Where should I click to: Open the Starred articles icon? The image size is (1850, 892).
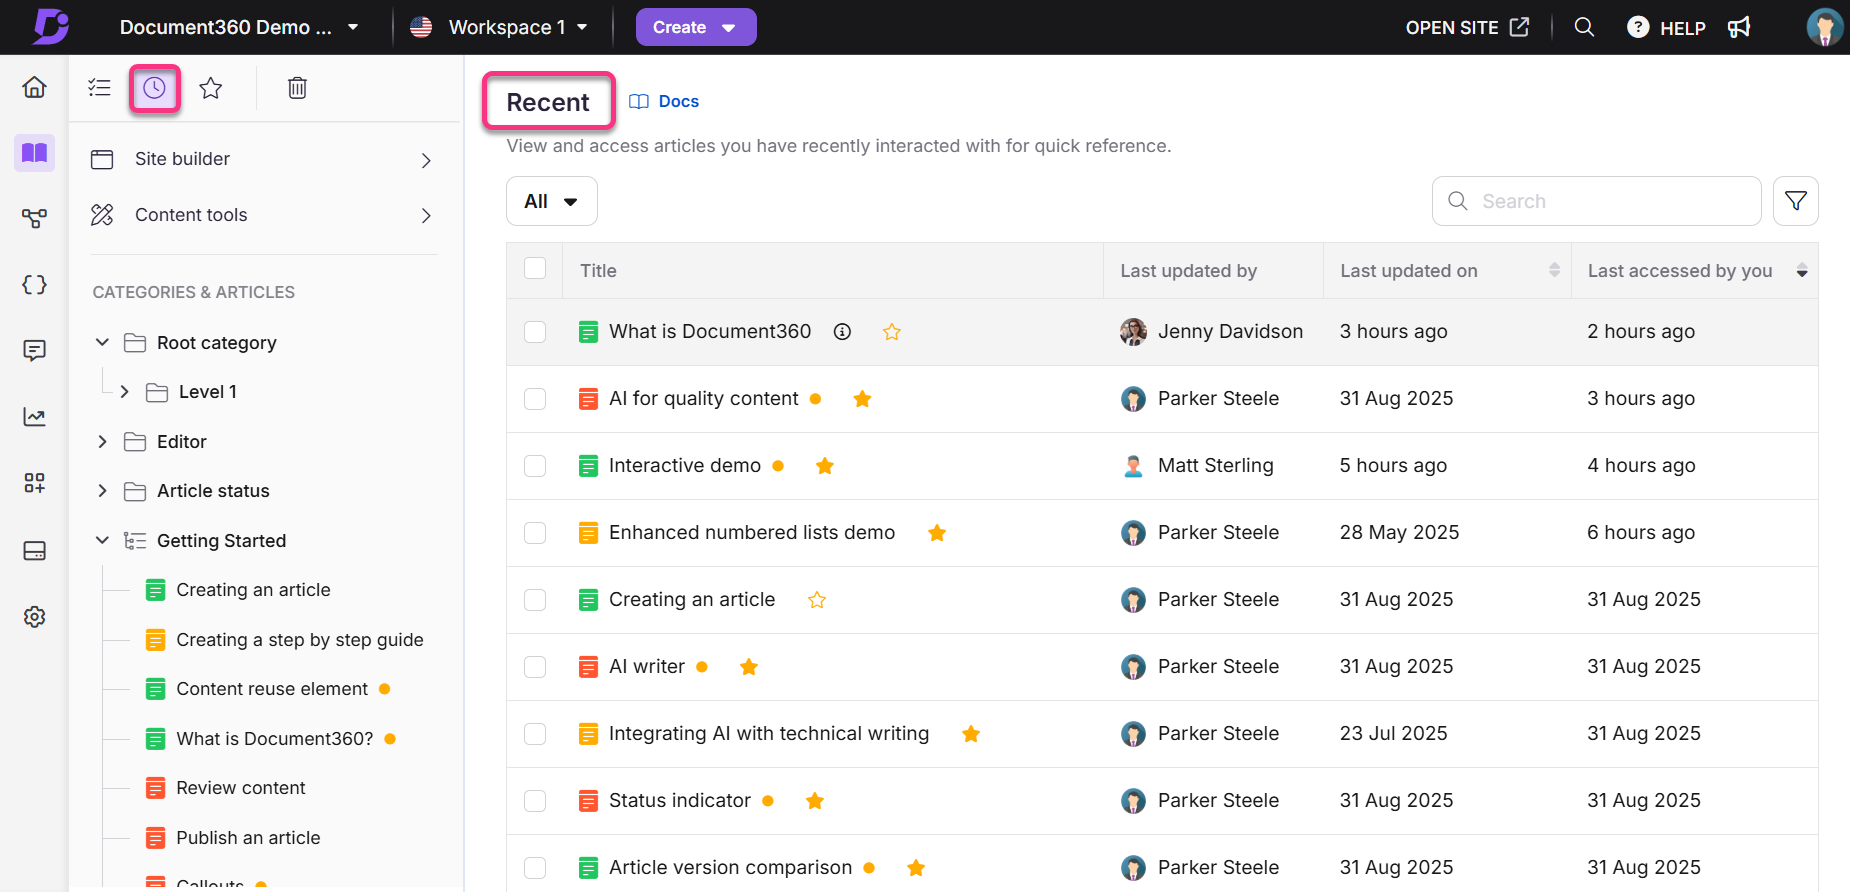pyautogui.click(x=210, y=88)
